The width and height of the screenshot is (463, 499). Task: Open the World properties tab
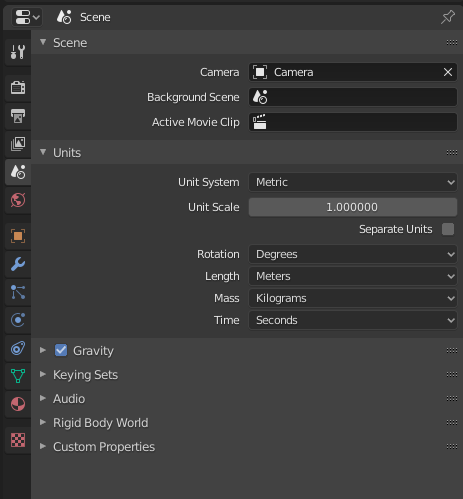[18, 200]
